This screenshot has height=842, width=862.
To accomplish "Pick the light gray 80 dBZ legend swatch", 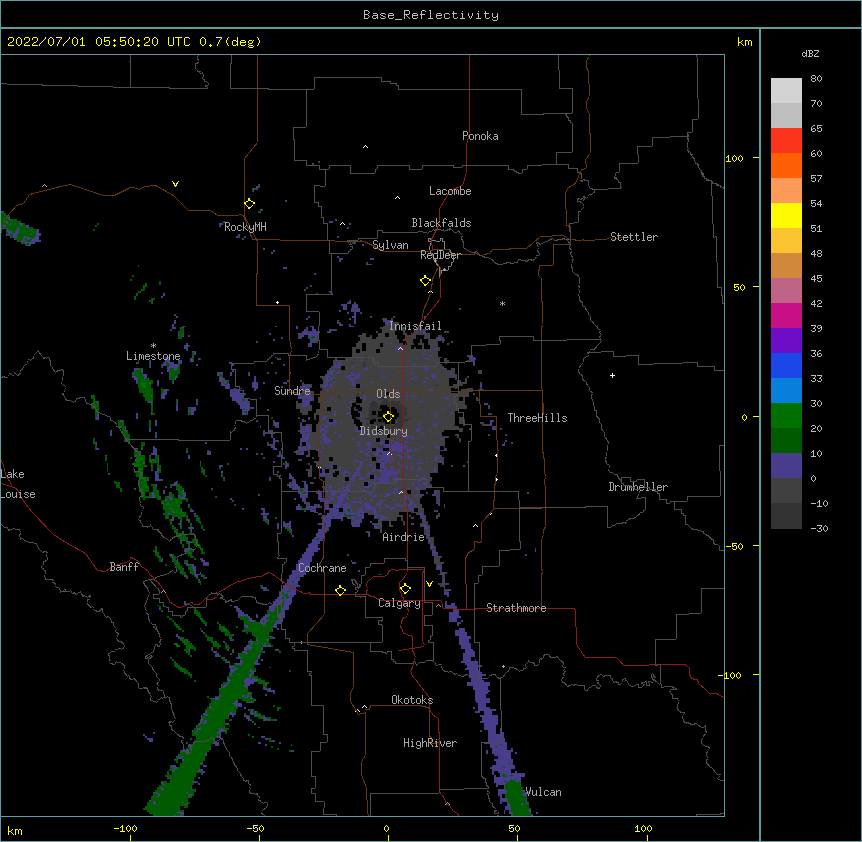I will coord(786,91).
